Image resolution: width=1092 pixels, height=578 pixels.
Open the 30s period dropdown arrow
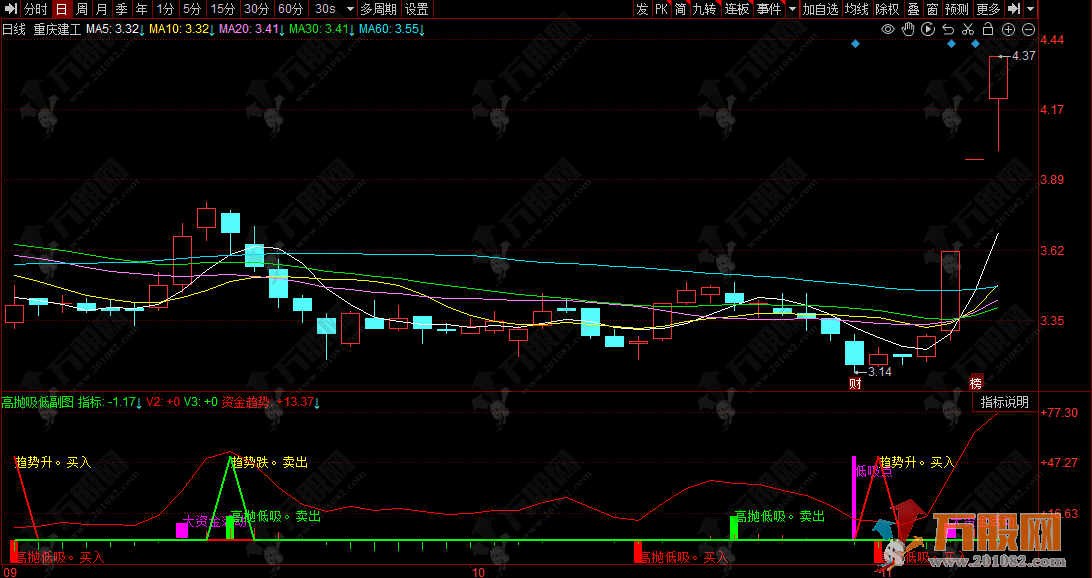point(348,9)
